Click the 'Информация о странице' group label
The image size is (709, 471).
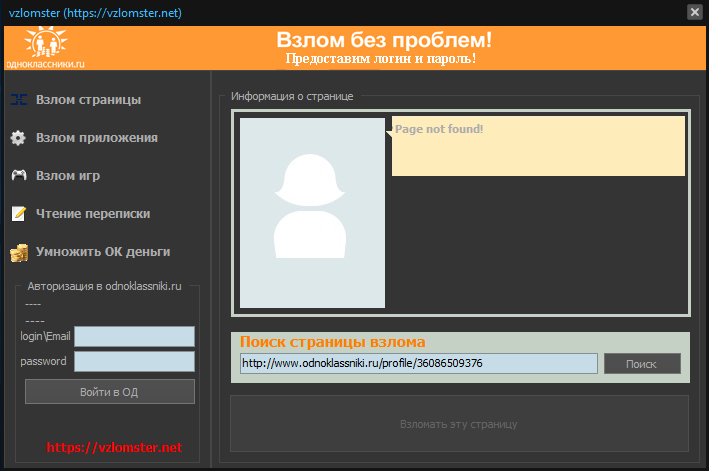pyautogui.click(x=292, y=96)
